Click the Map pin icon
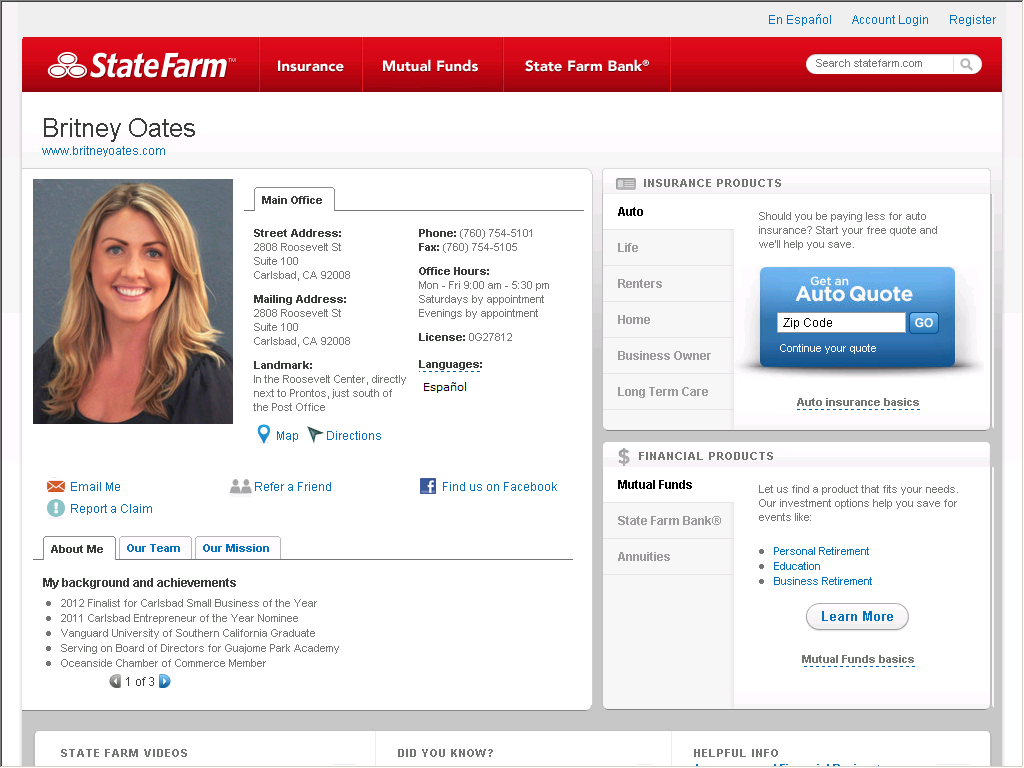The image size is (1024, 768). tap(263, 434)
